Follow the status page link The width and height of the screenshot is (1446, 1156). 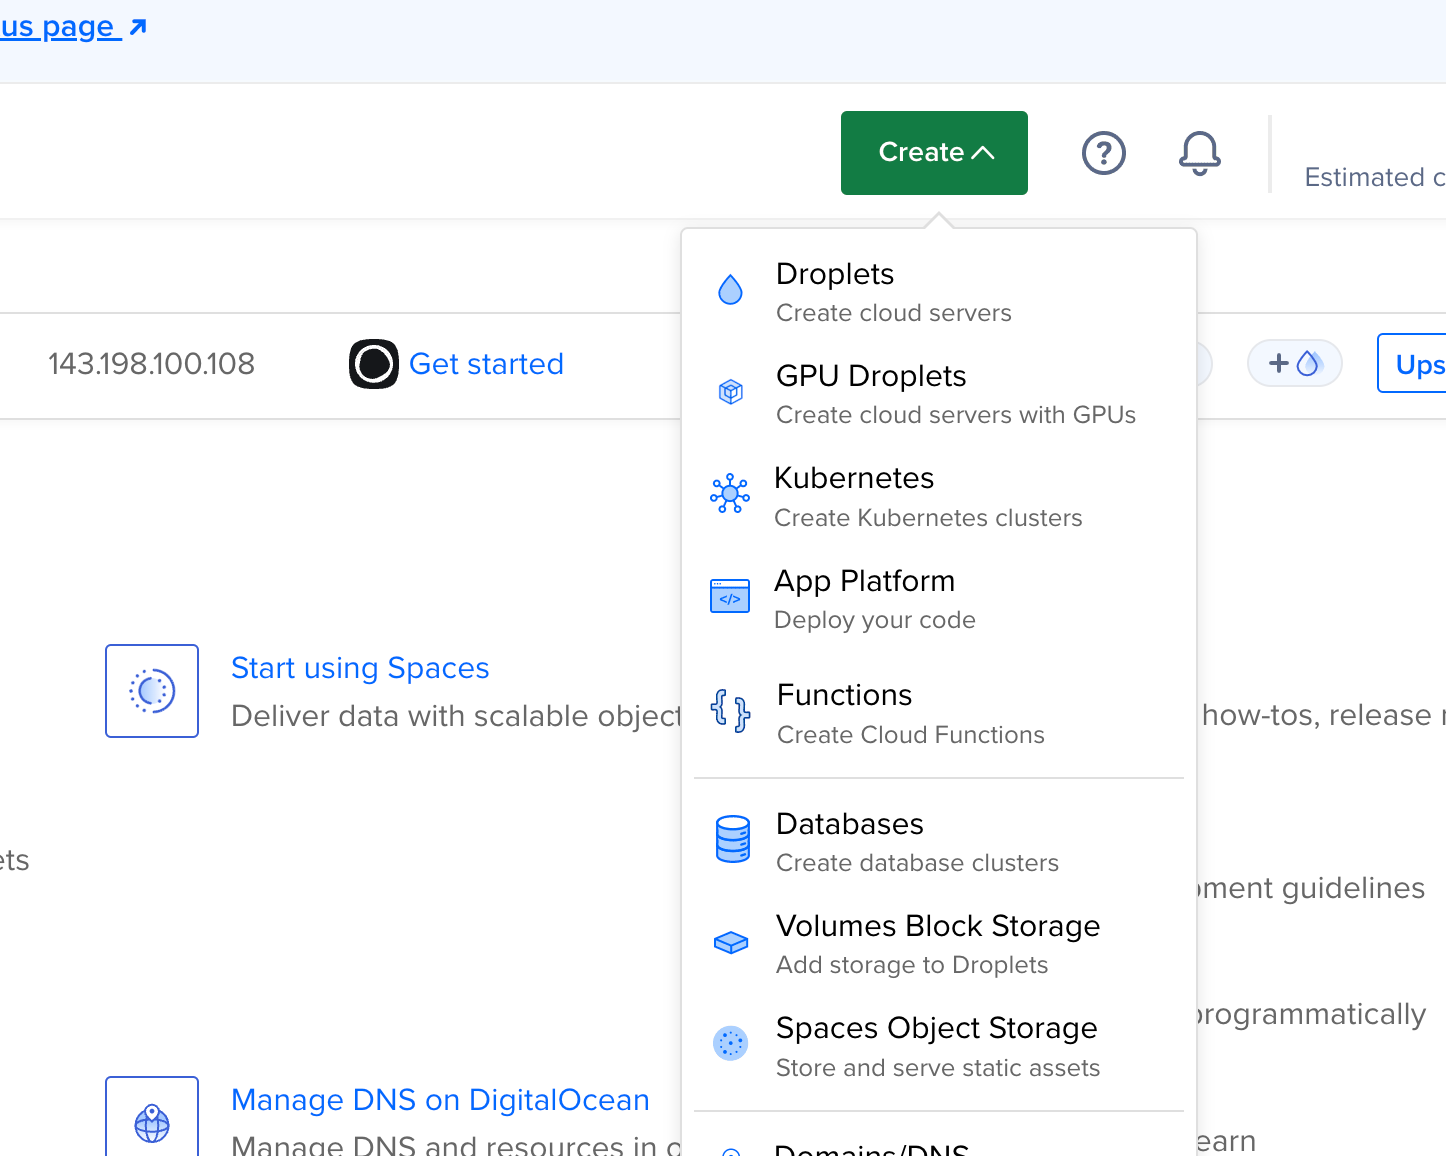coord(74,27)
